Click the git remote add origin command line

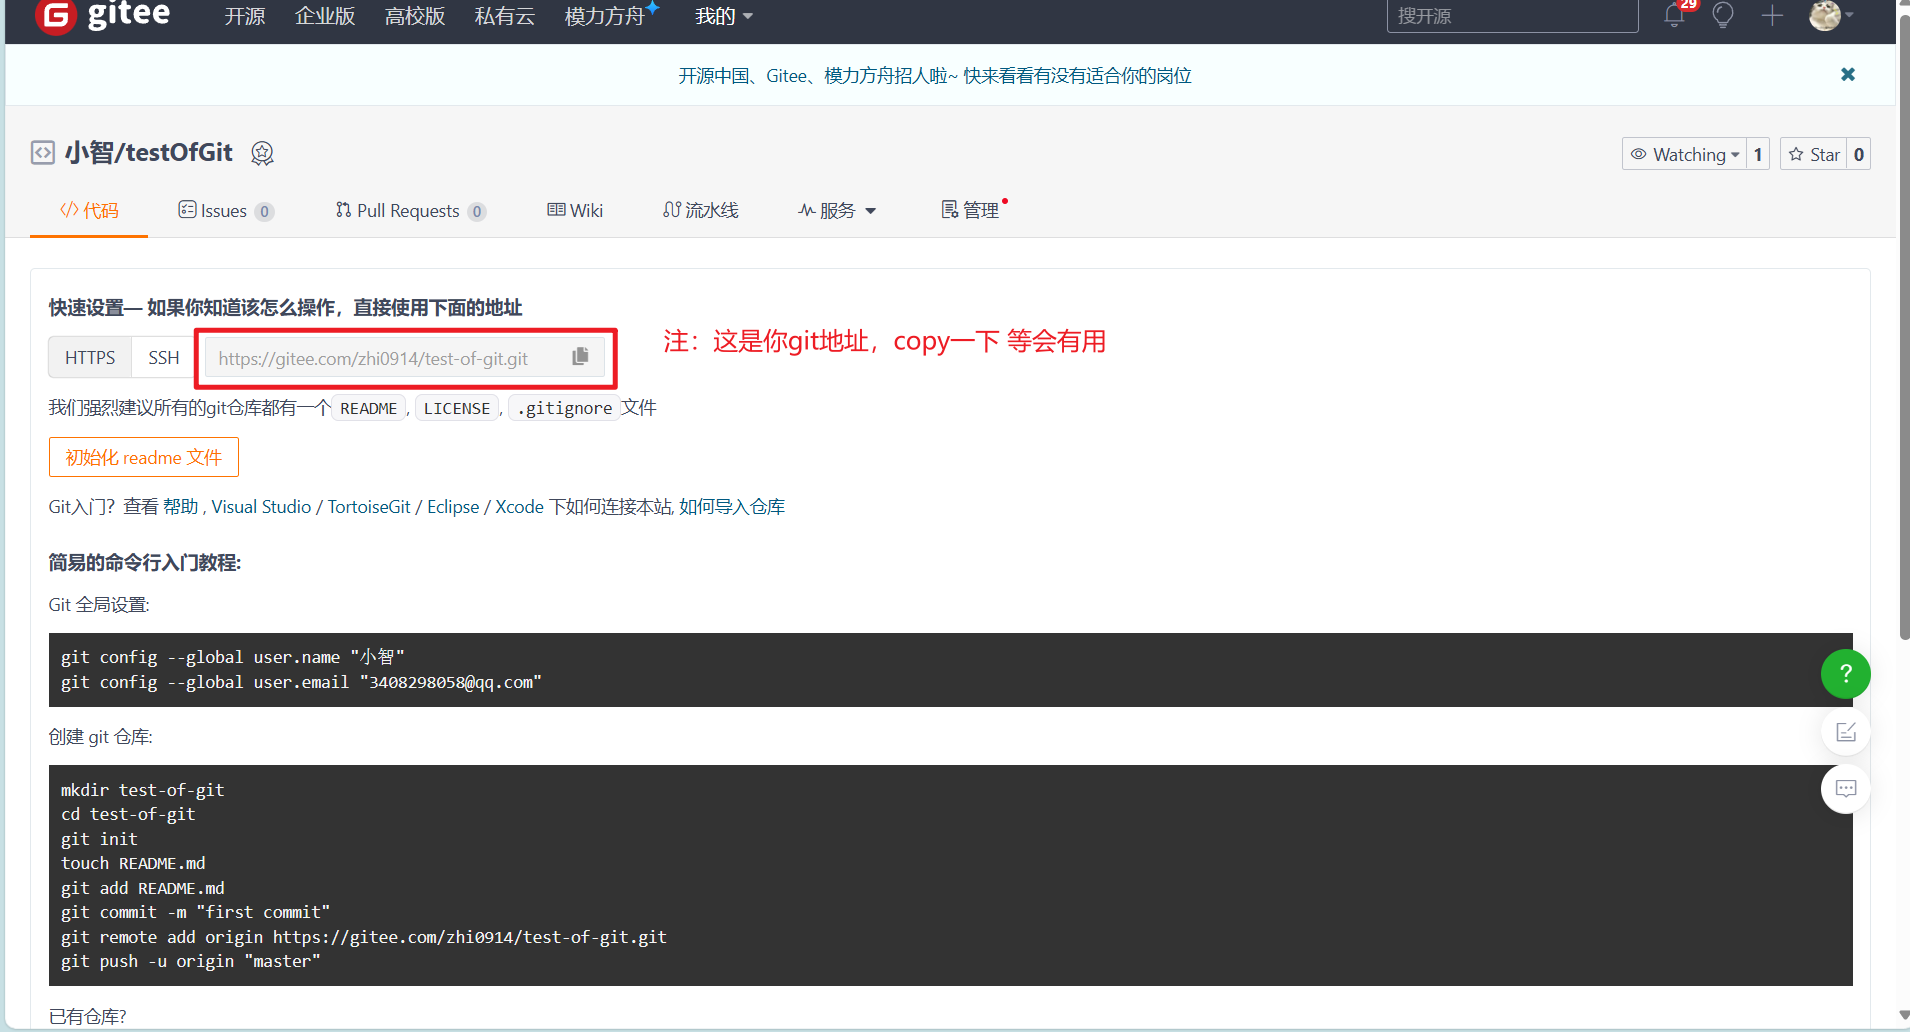pos(363,937)
